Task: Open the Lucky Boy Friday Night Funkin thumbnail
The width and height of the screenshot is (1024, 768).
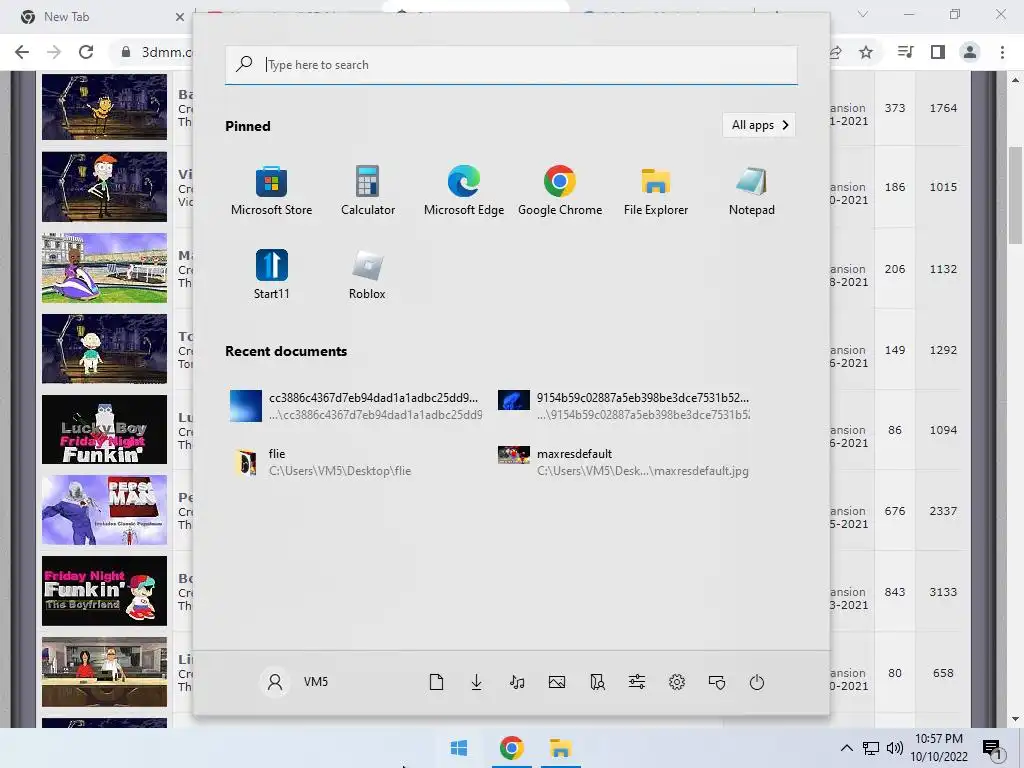Action: point(104,430)
